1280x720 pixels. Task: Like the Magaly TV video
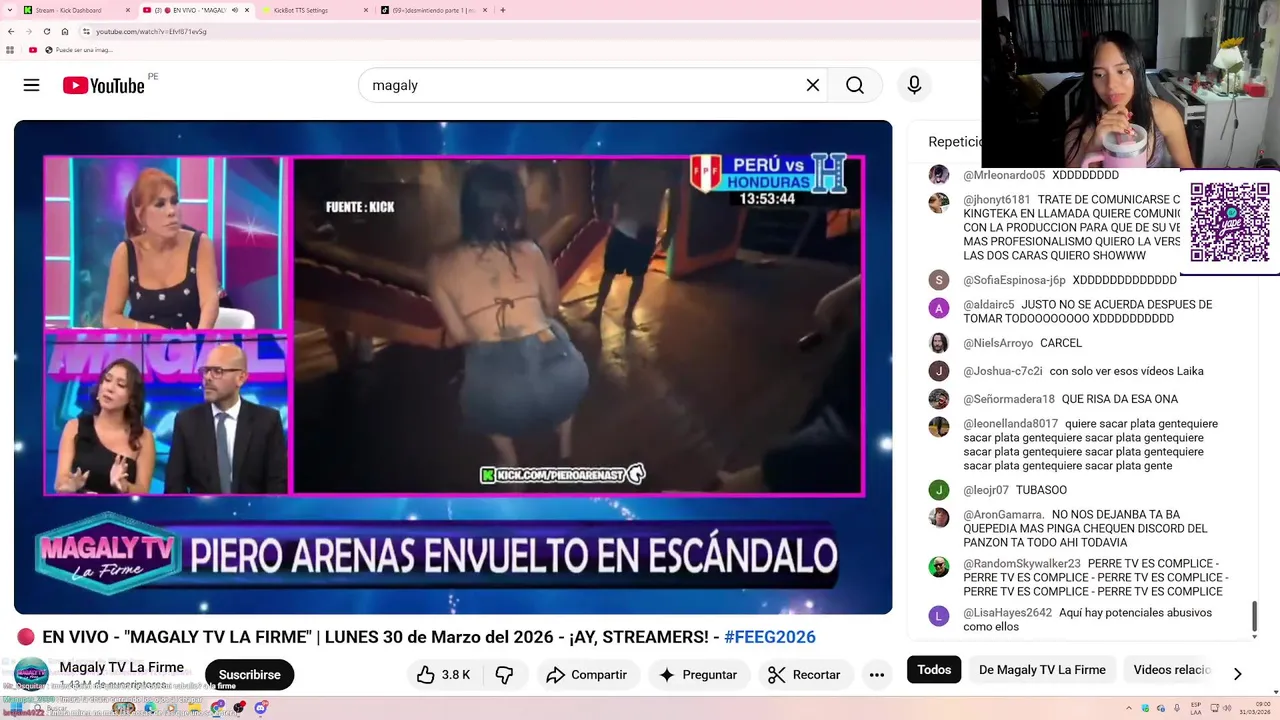pos(443,675)
